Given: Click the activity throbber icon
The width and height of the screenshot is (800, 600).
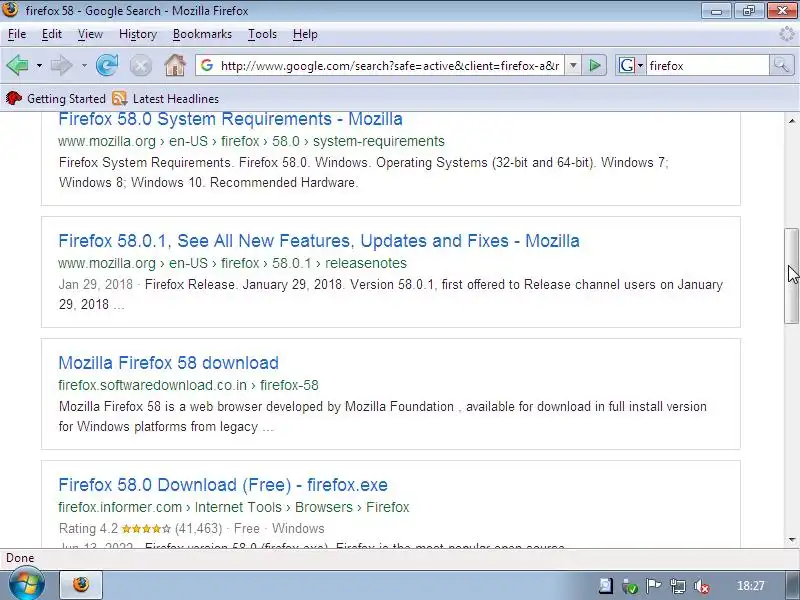Looking at the screenshot, I should click(787, 34).
